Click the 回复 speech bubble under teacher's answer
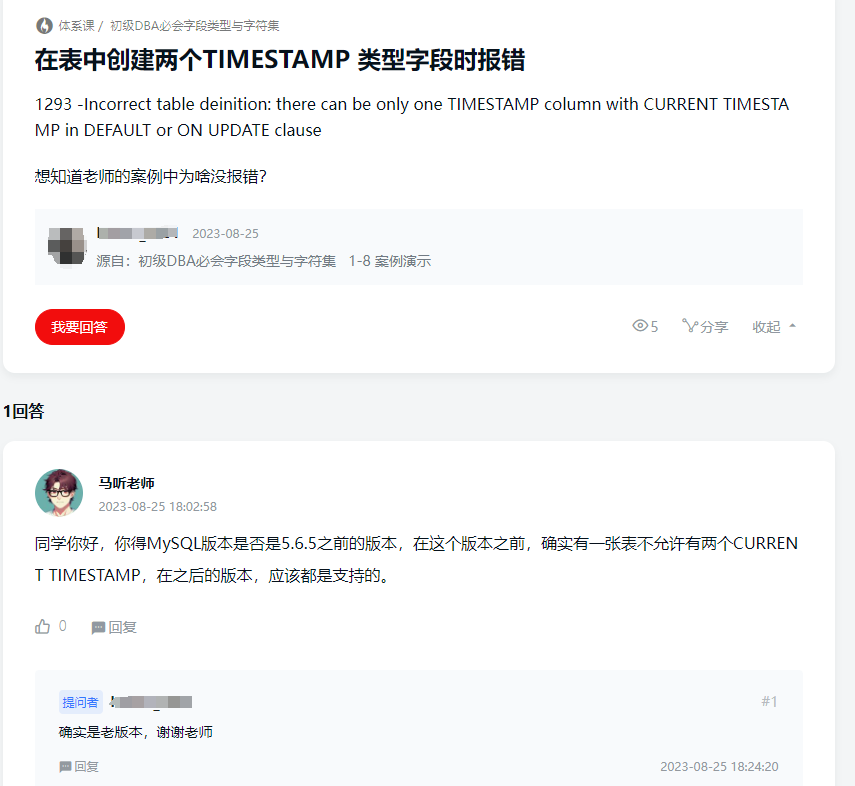This screenshot has width=855, height=786. coord(98,628)
